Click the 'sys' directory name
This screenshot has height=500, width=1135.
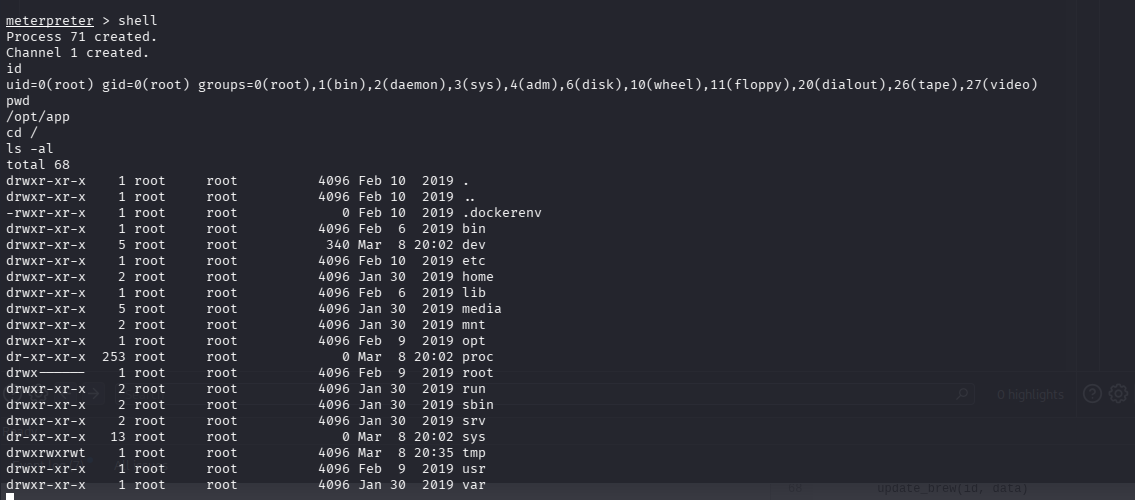pos(474,436)
